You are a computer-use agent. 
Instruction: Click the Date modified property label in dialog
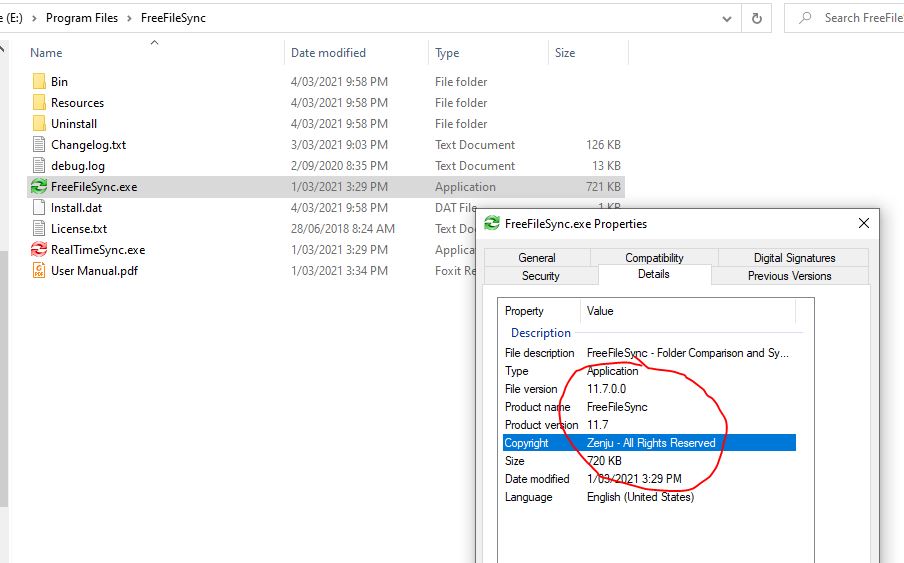tap(537, 479)
